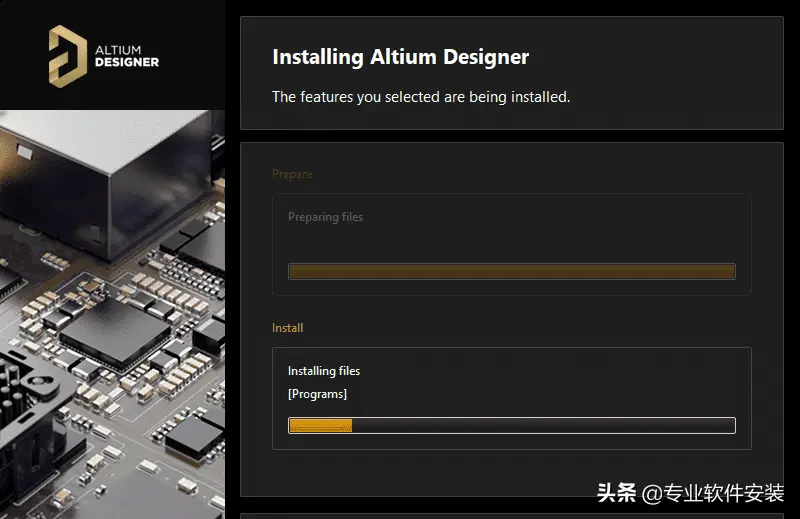Click the 'Installing Altium Designer' heading
The width and height of the screenshot is (800, 519).
[x=401, y=57]
